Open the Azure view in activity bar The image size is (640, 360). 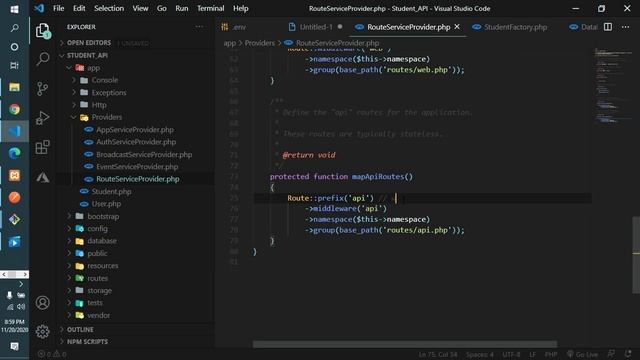tap(42, 177)
